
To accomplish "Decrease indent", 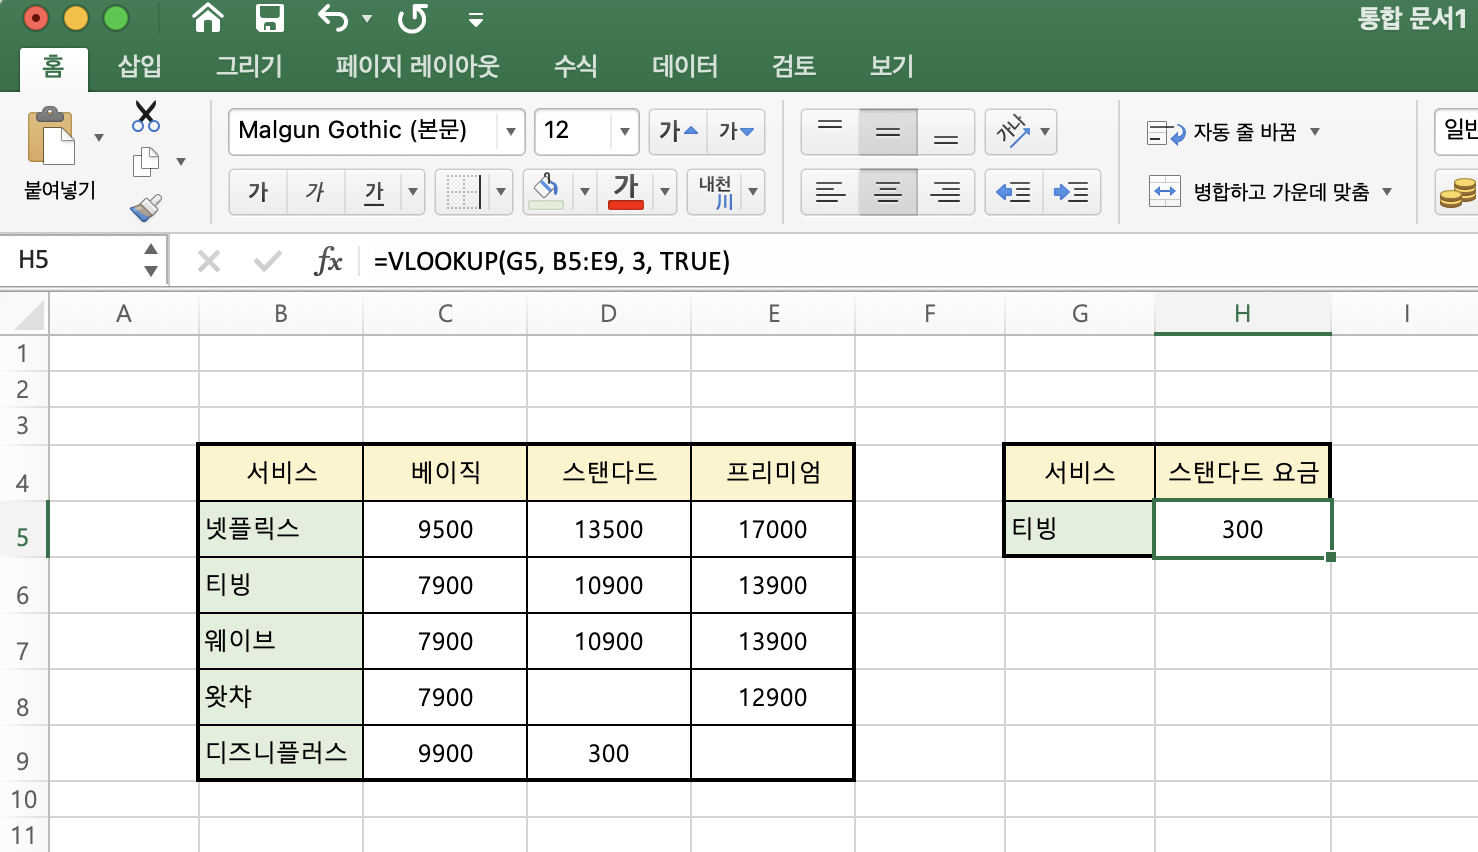I will coord(1014,192).
